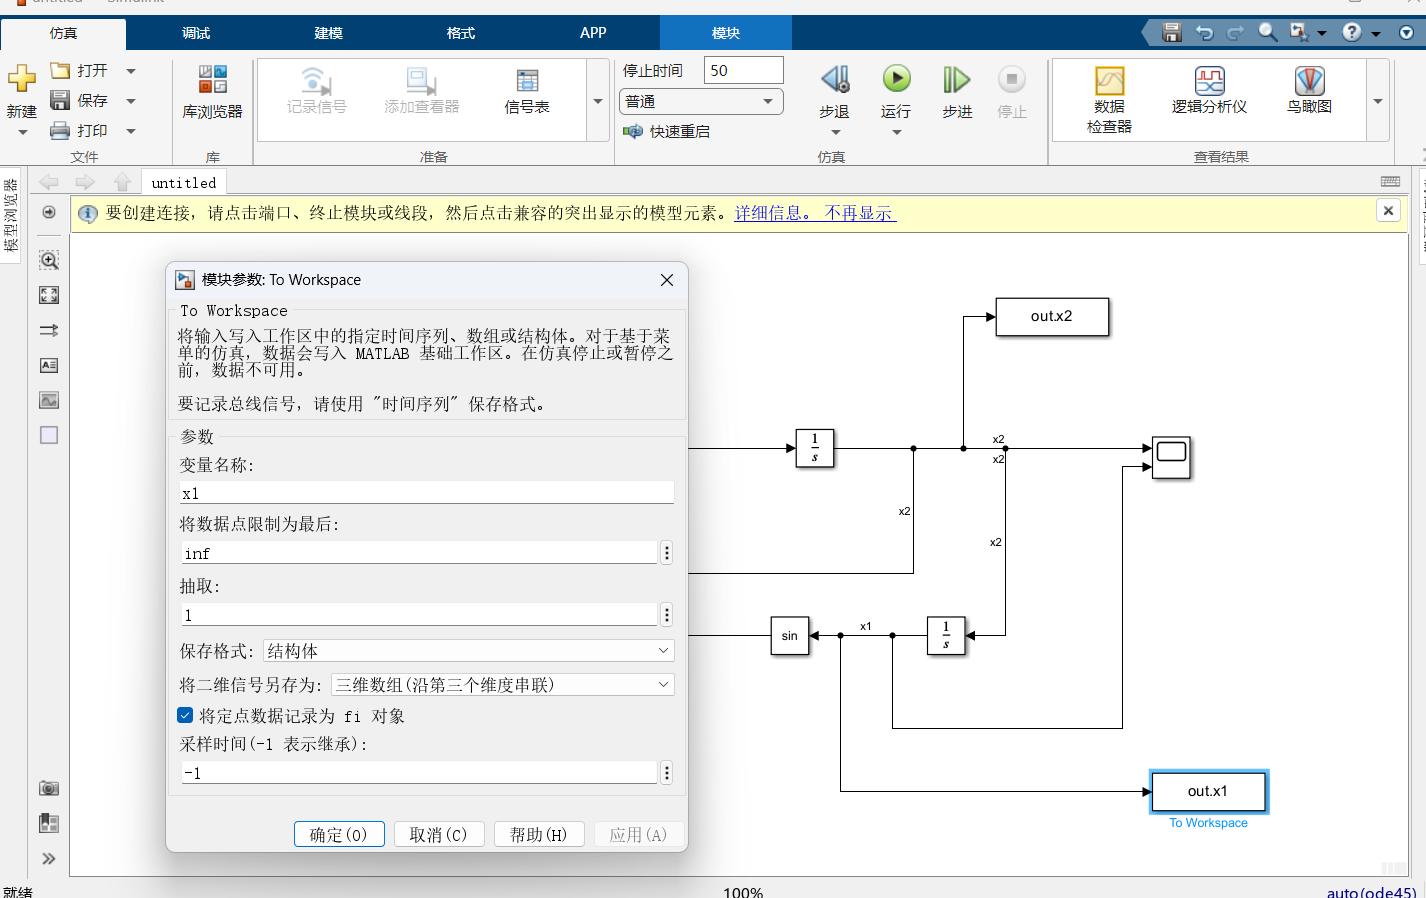Open the Library Browser (库浏览器)
Image resolution: width=1426 pixels, height=898 pixels.
pos(212,93)
